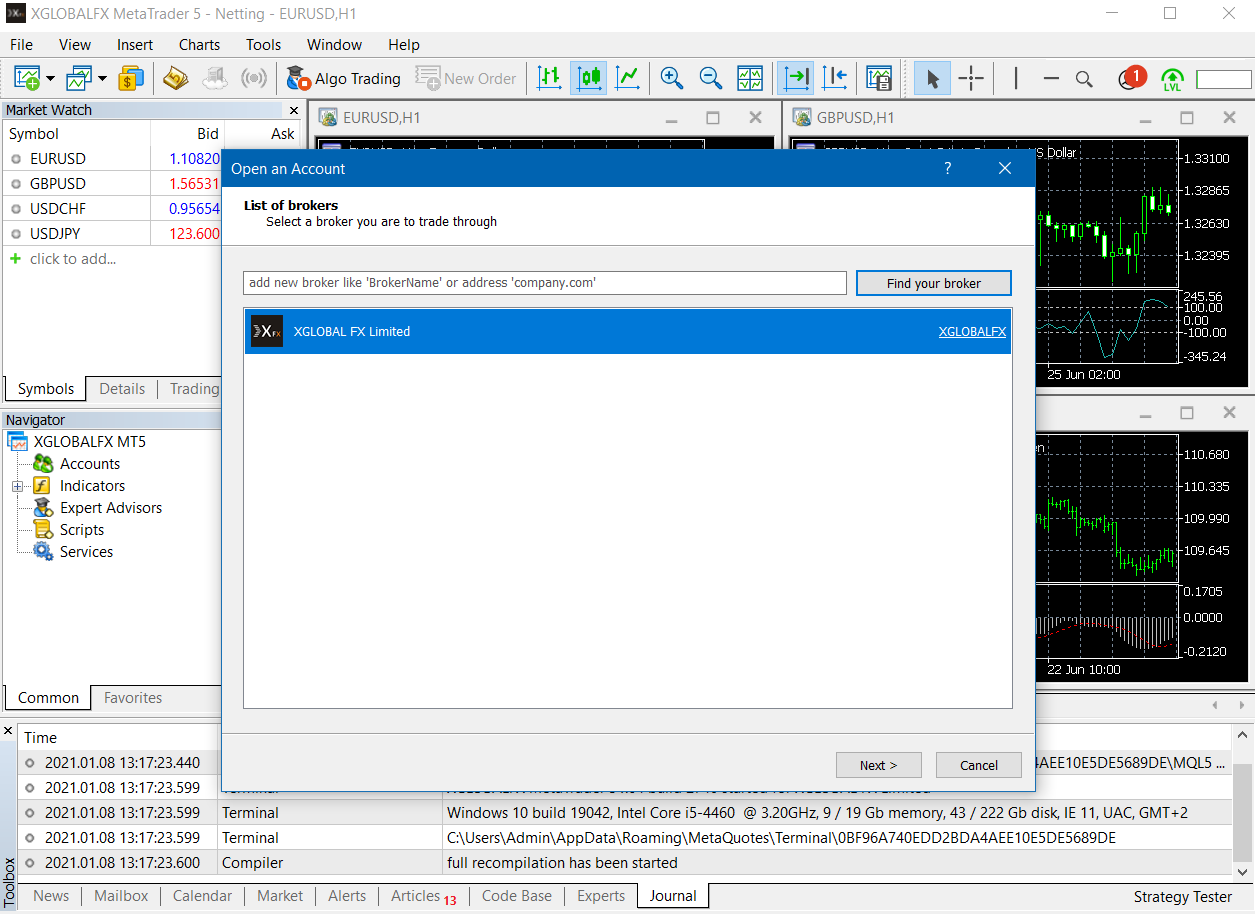Click the search magnifier icon

(1084, 79)
